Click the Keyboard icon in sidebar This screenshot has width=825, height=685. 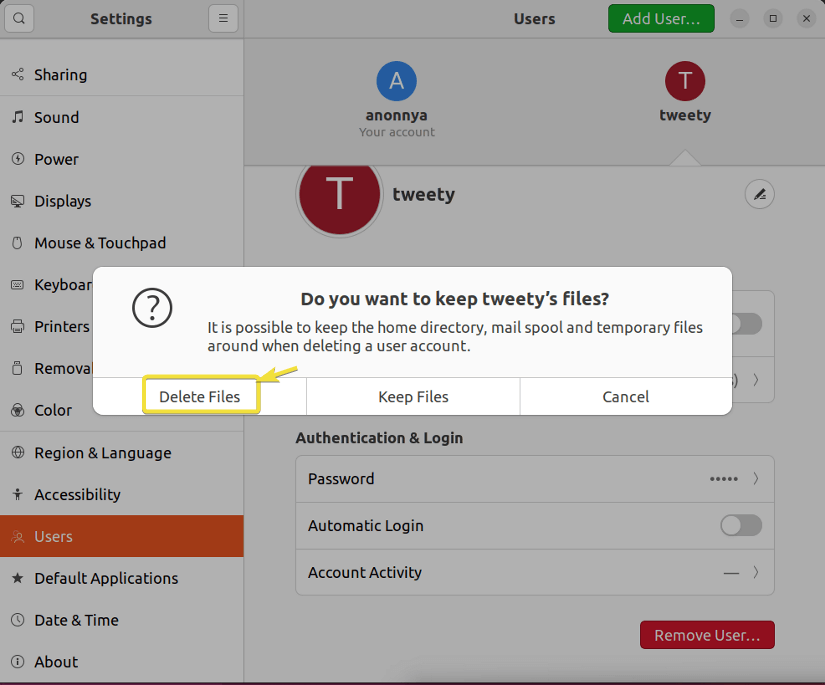click(18, 285)
